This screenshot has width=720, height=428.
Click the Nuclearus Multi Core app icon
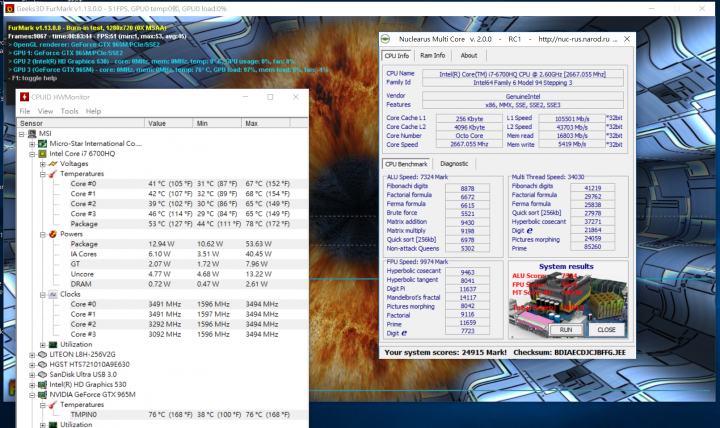point(386,39)
